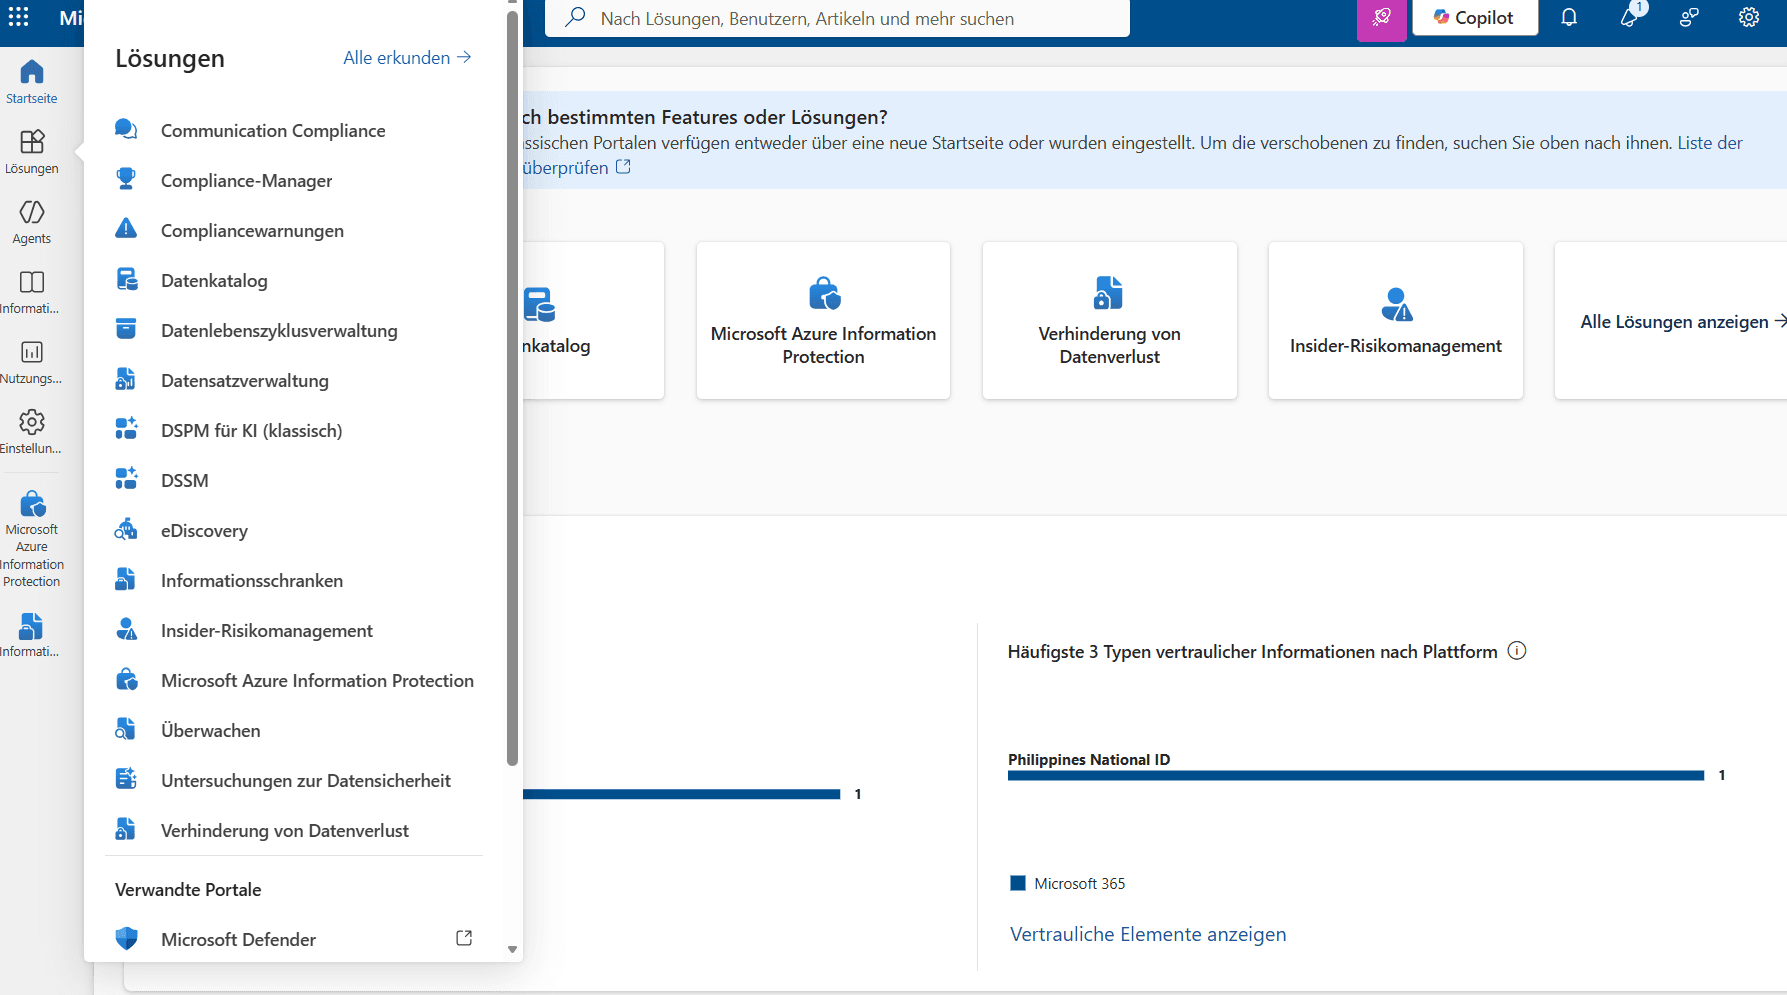Click Alle erkunden link
The height and width of the screenshot is (995, 1787).
[407, 58]
